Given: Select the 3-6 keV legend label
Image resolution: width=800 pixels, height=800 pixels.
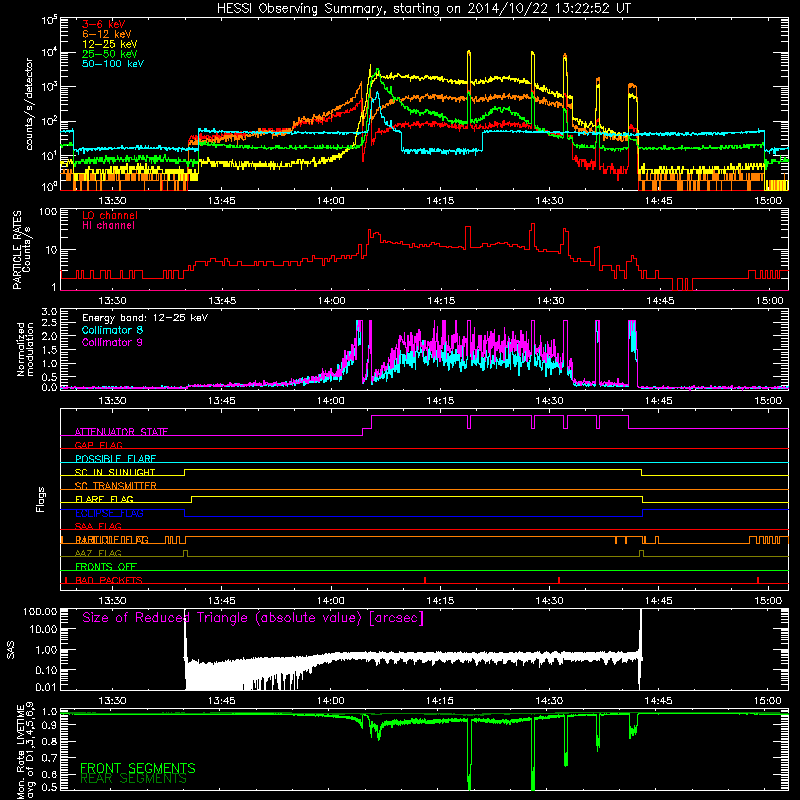Looking at the screenshot, I should point(104,24).
